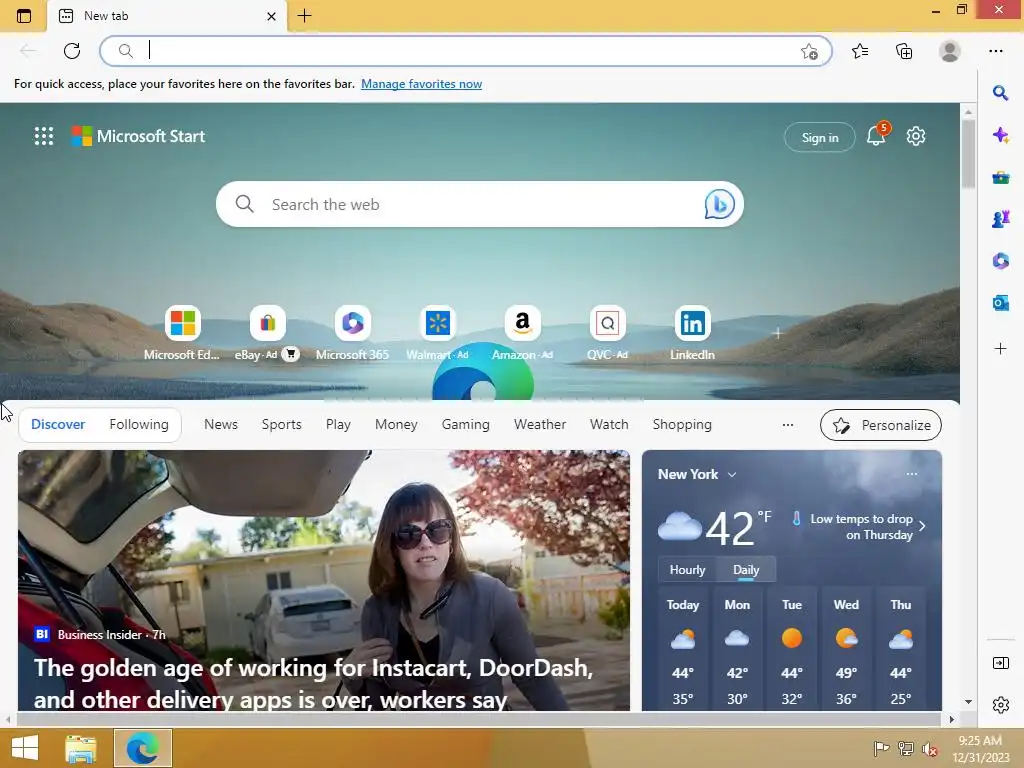This screenshot has height=768, width=1024.
Task: Open the Favorites list icon
Action: point(860,51)
